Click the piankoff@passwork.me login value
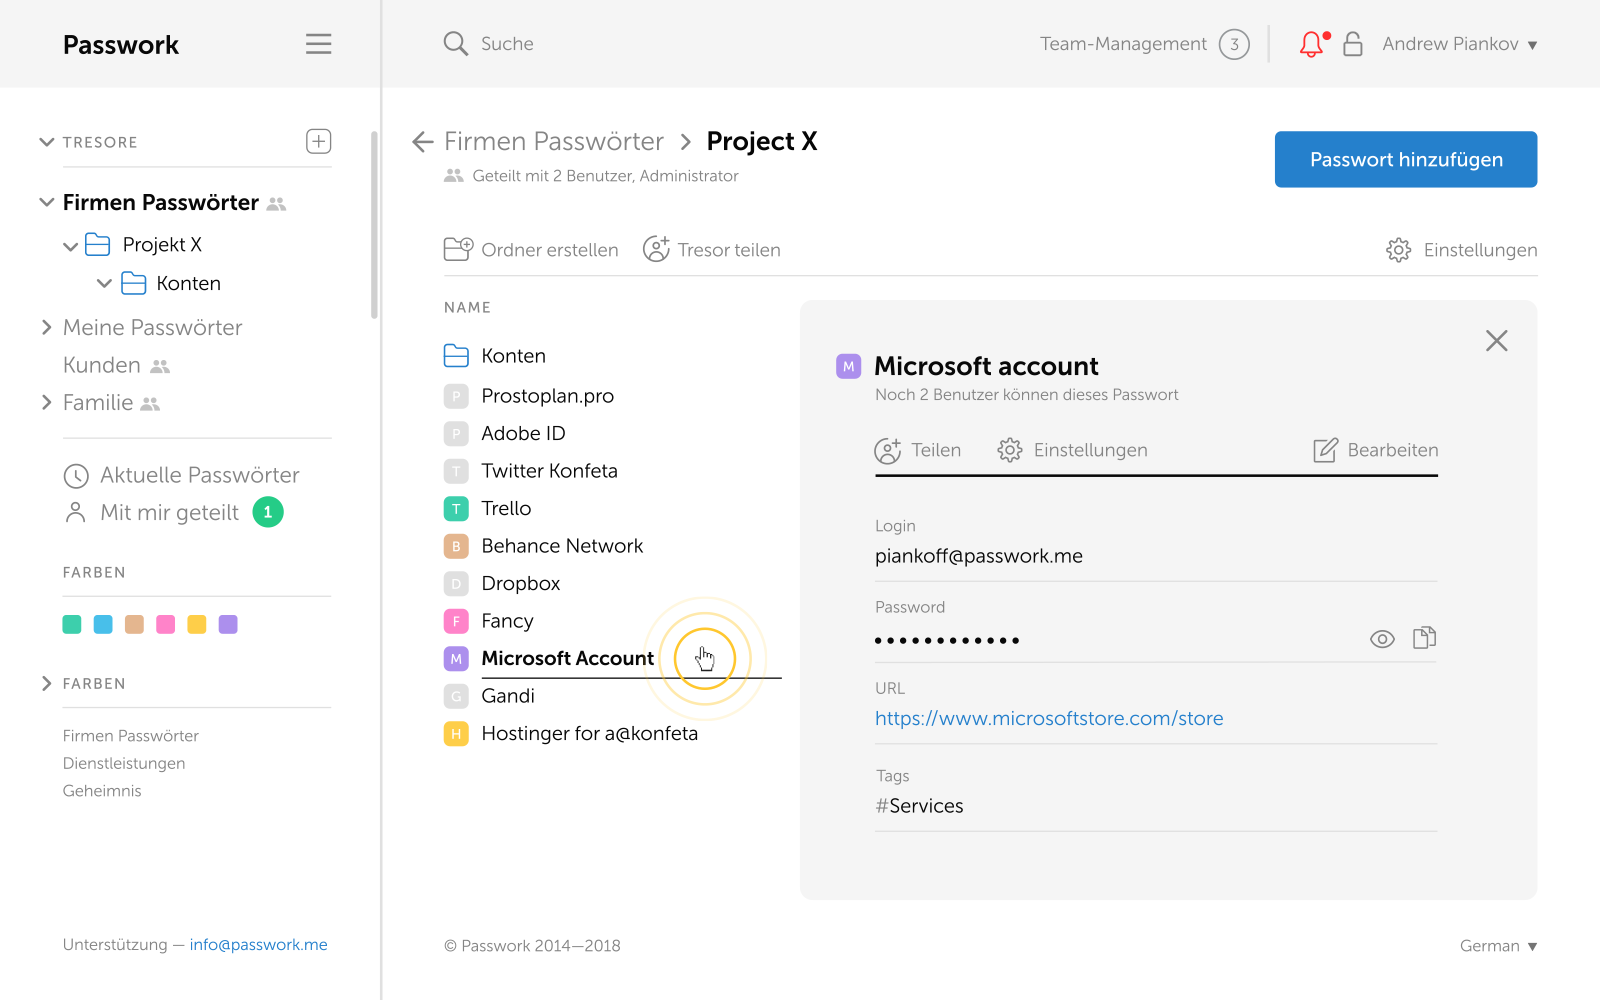The width and height of the screenshot is (1600, 1000). coord(979,556)
